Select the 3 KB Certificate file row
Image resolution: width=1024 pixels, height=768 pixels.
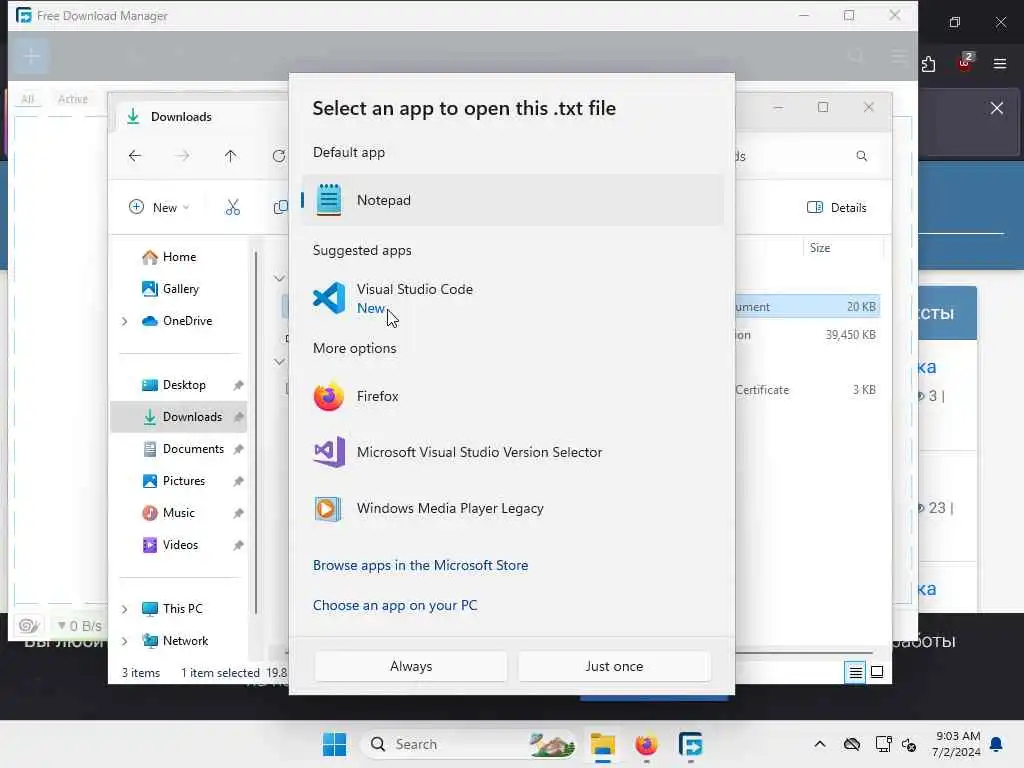(808, 390)
